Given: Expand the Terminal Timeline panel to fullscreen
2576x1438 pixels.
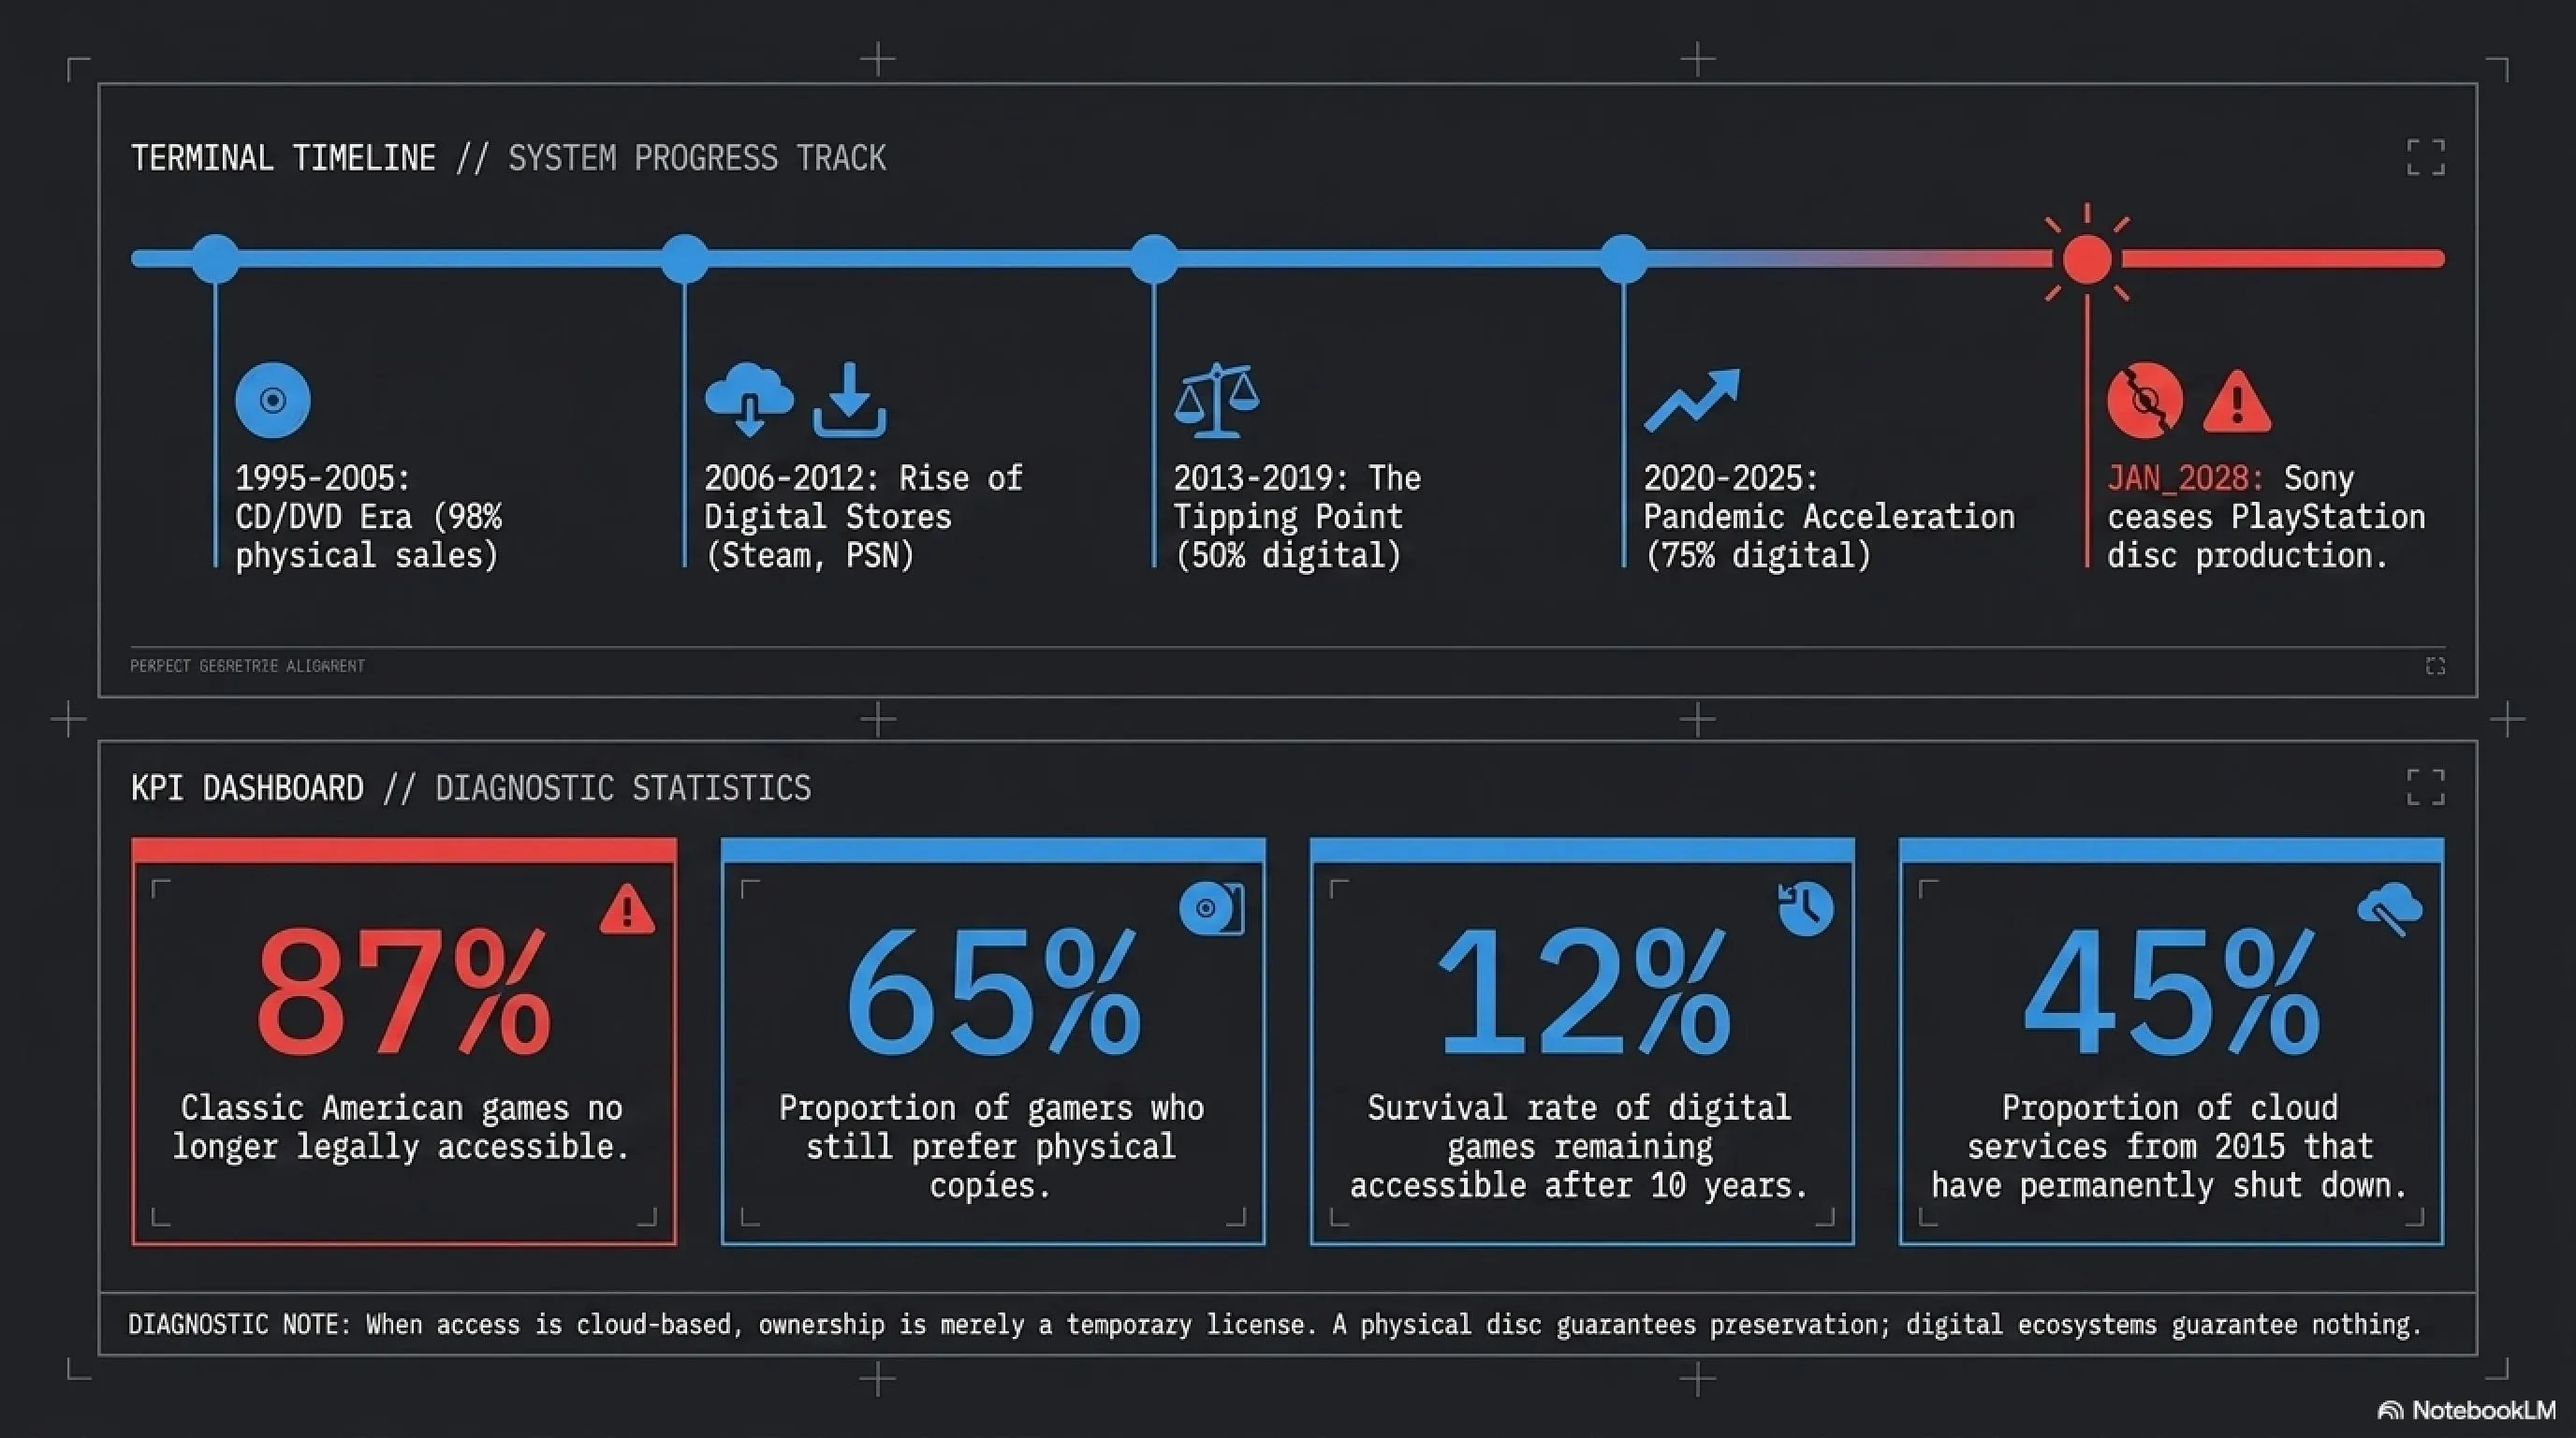Looking at the screenshot, I should coord(2425,157).
